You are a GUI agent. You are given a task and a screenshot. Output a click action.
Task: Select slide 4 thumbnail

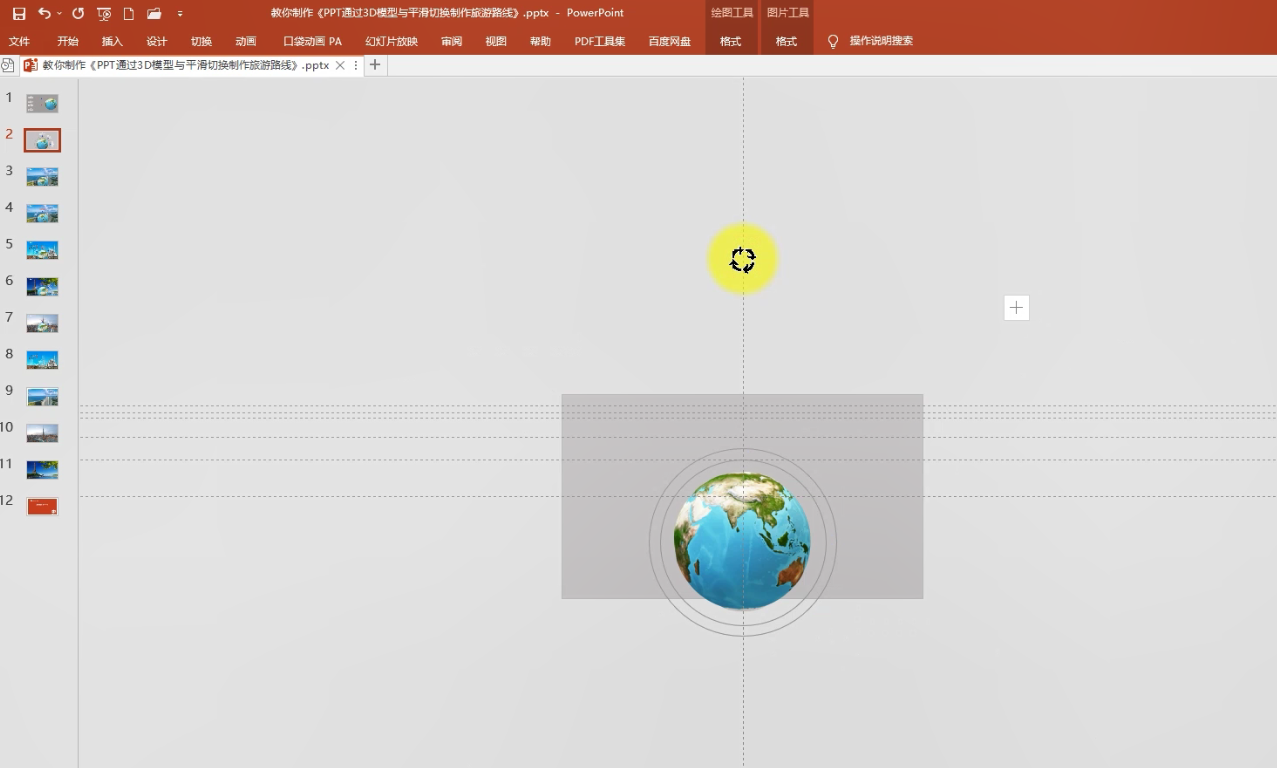[42, 213]
